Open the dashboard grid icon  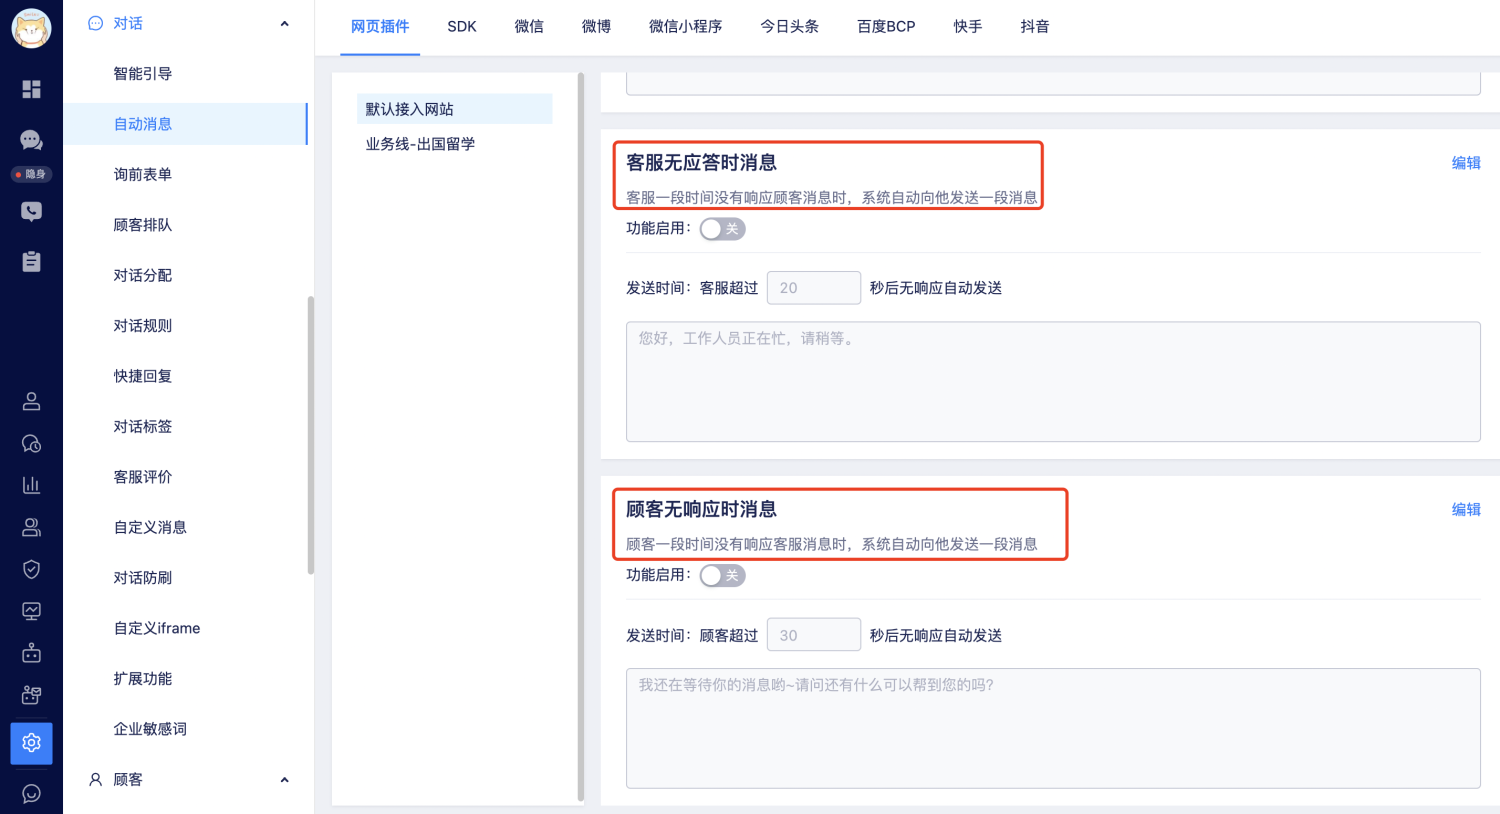pos(31,89)
